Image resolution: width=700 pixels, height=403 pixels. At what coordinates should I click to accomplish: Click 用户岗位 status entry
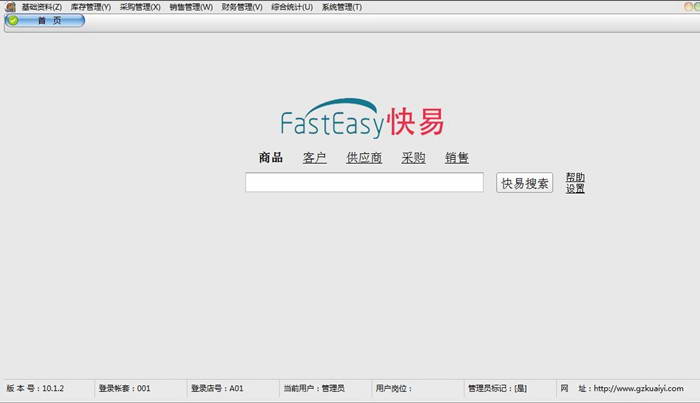pyautogui.click(x=394, y=388)
